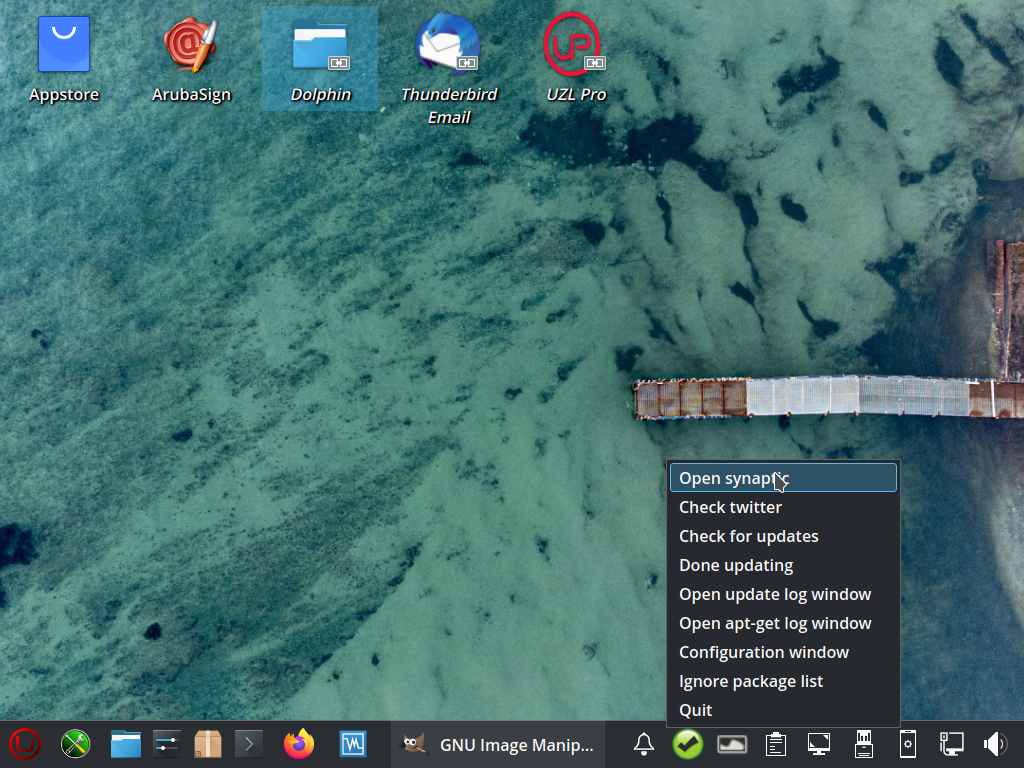Click the green checkmark update tray icon
The height and width of the screenshot is (768, 1024).
[687, 744]
